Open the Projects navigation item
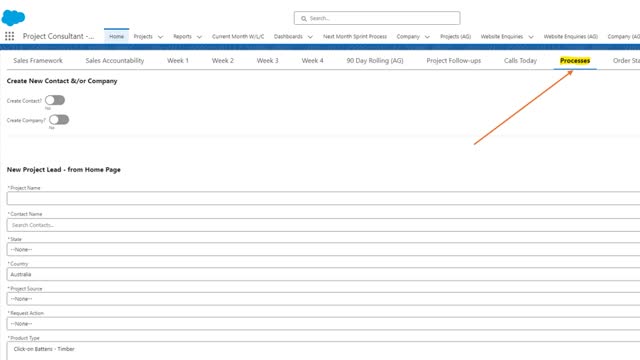 (143, 36)
